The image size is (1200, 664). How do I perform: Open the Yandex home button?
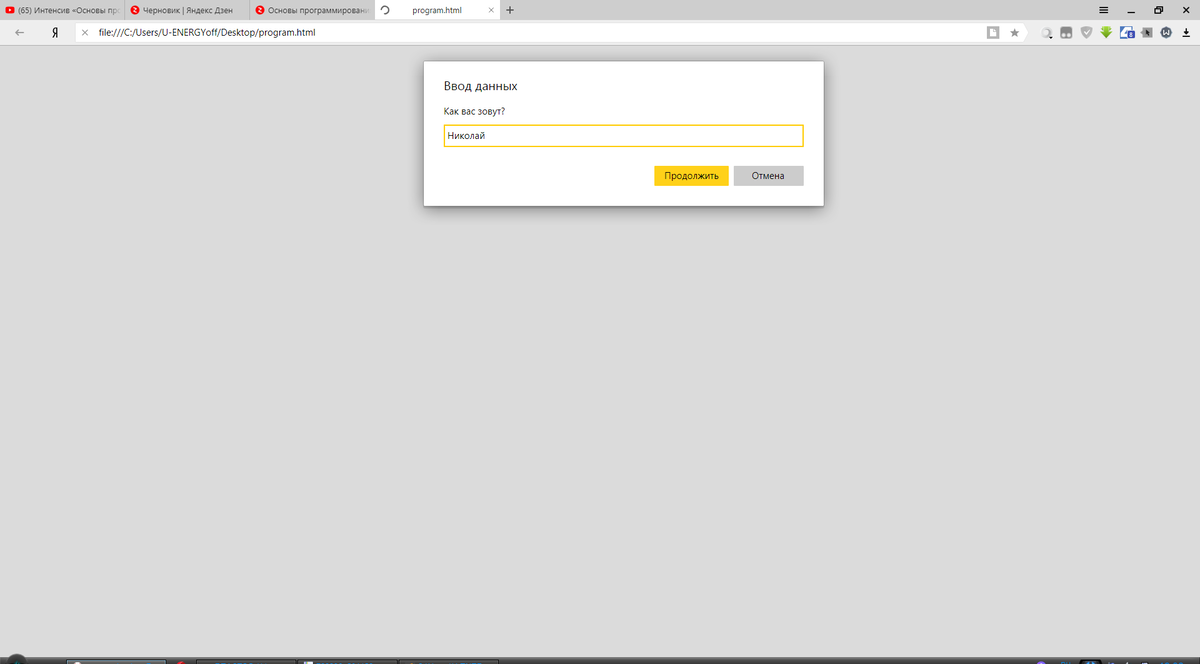point(55,33)
